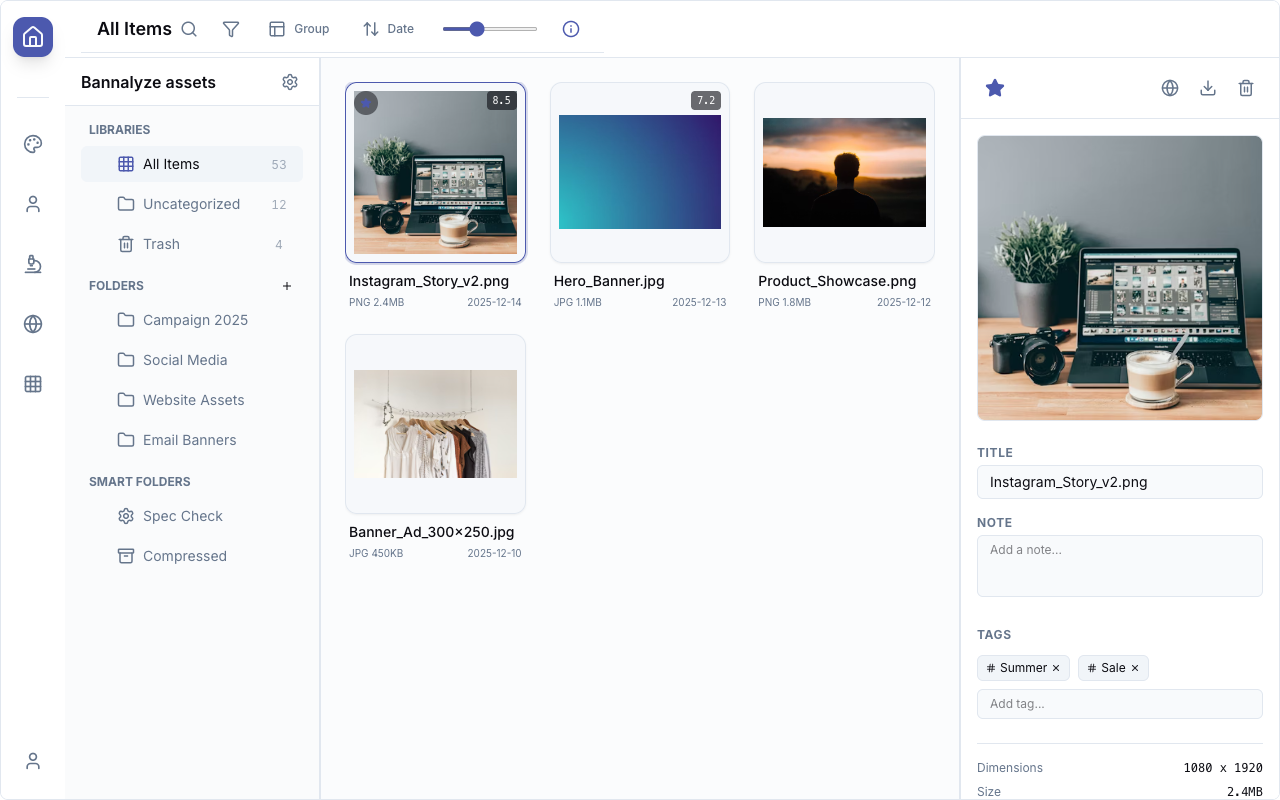Click the 2025-12-13 date under Hero_Banner
This screenshot has height=800, width=1280.
(x=699, y=302)
